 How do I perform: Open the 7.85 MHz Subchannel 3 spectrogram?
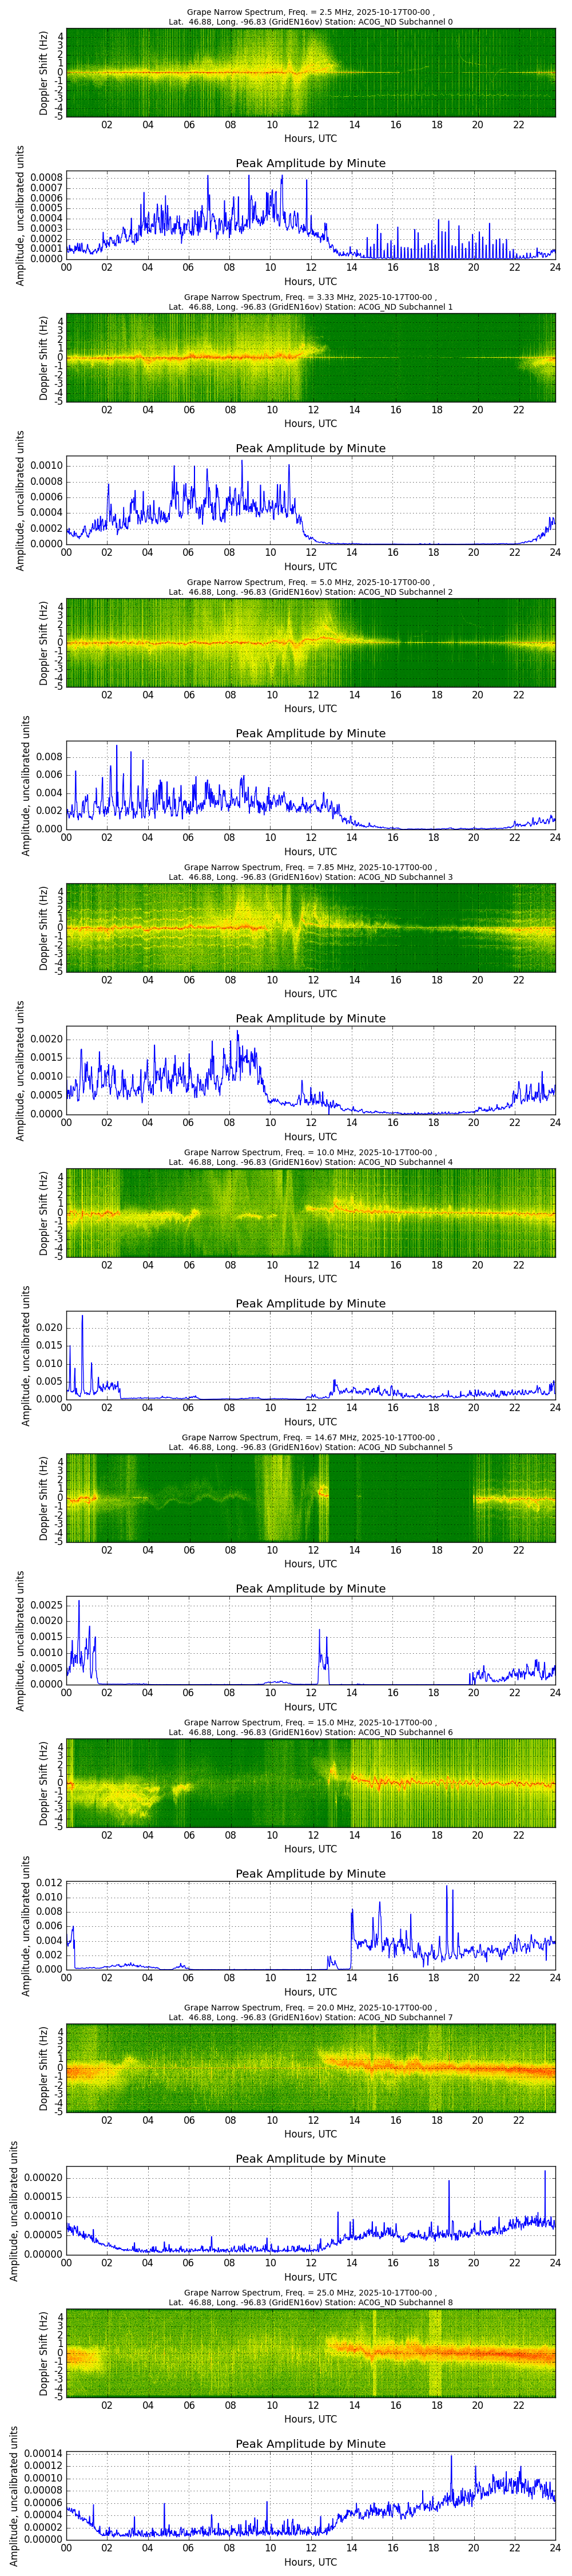click(x=310, y=928)
